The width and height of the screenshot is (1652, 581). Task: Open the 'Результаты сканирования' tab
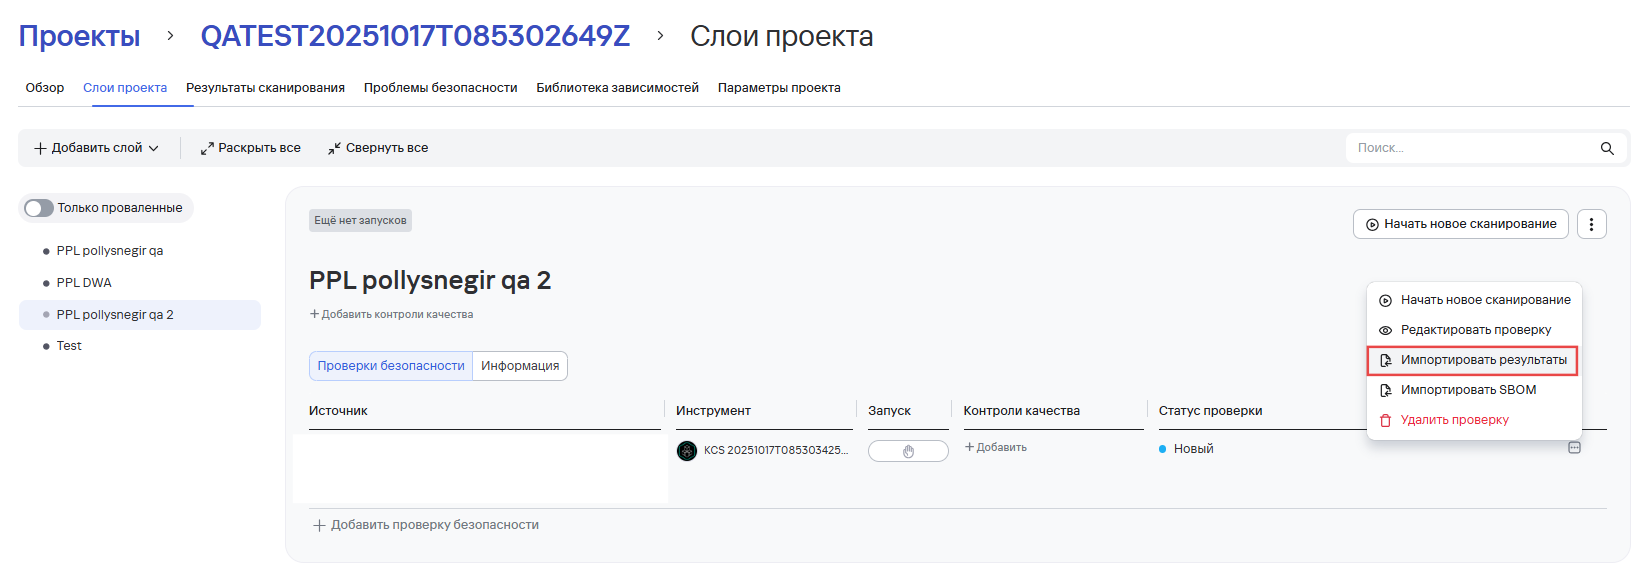click(265, 88)
